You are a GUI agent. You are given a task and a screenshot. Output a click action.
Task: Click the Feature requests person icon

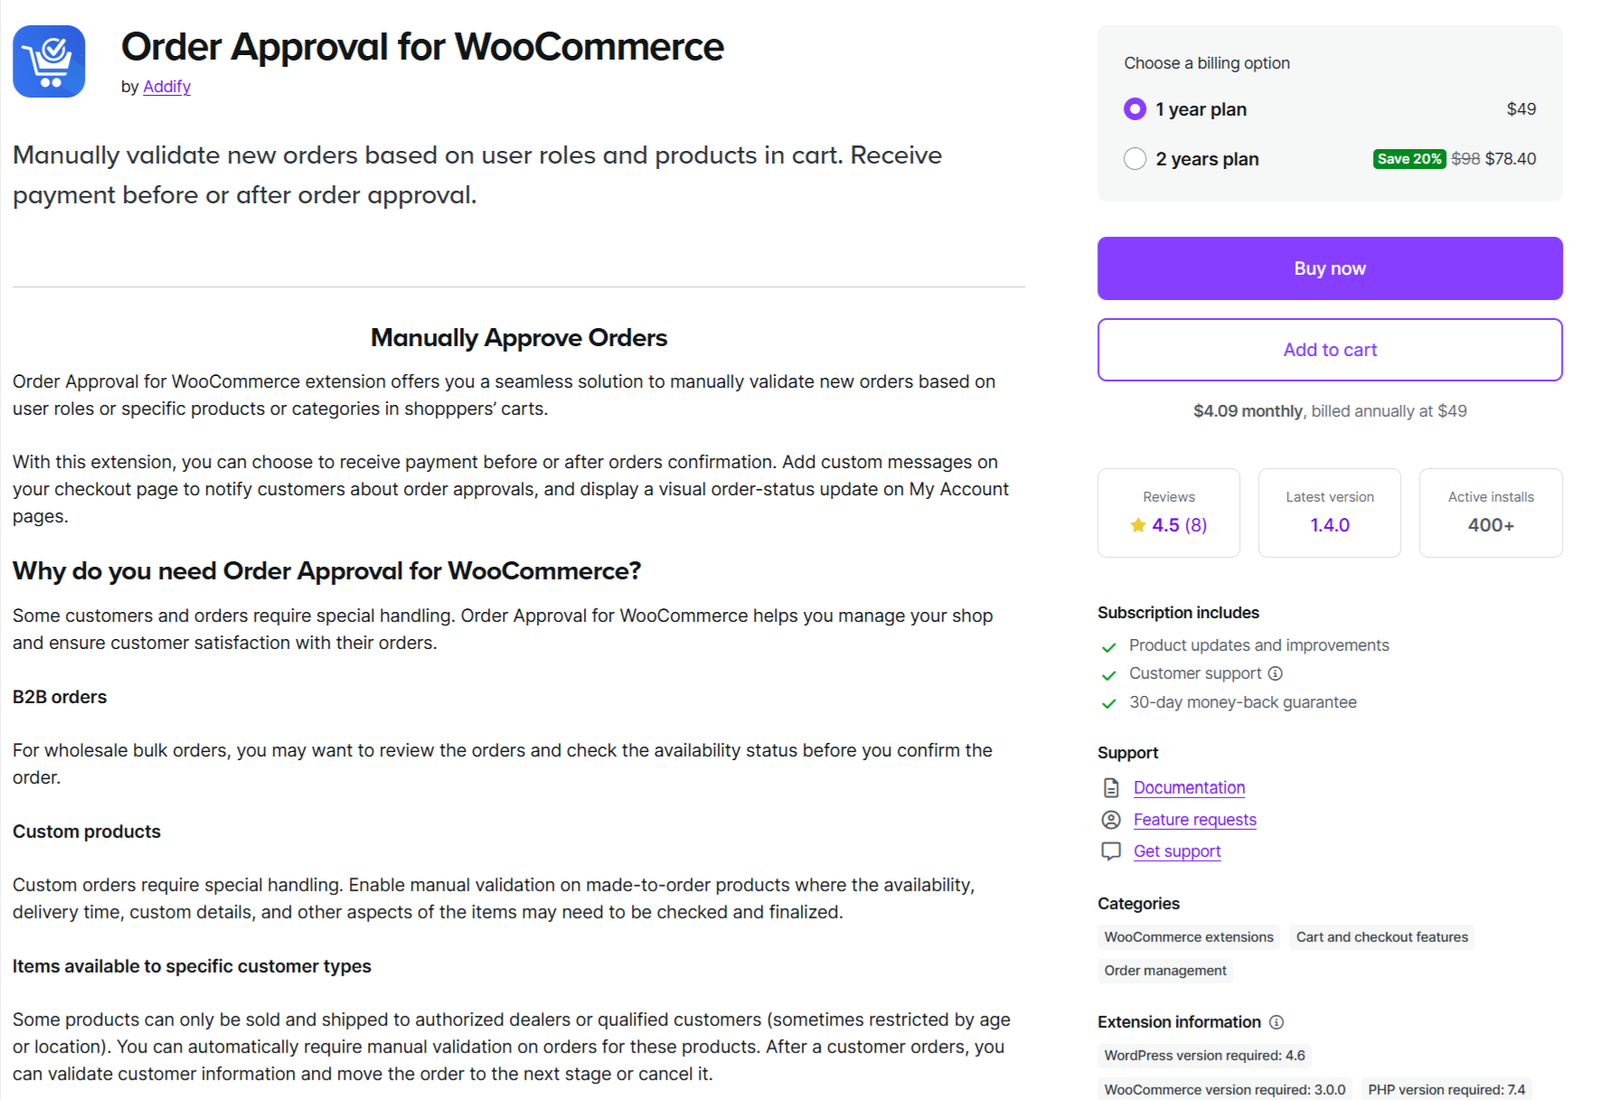1111,820
